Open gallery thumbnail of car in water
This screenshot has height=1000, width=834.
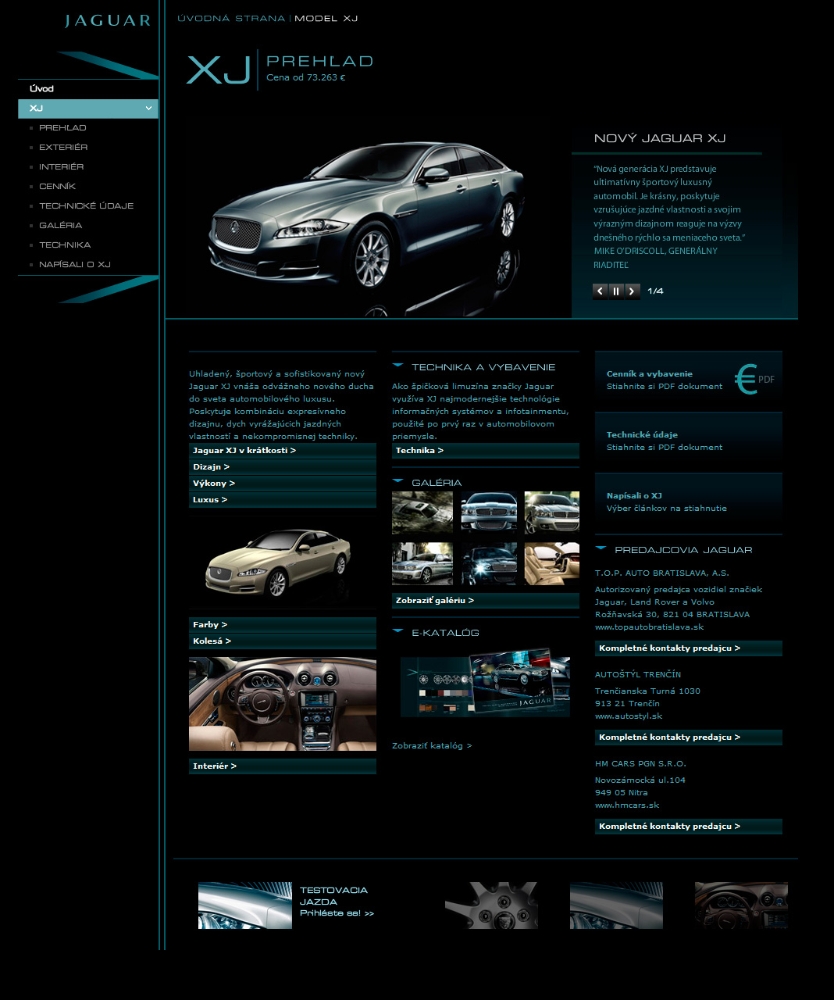click(422, 512)
